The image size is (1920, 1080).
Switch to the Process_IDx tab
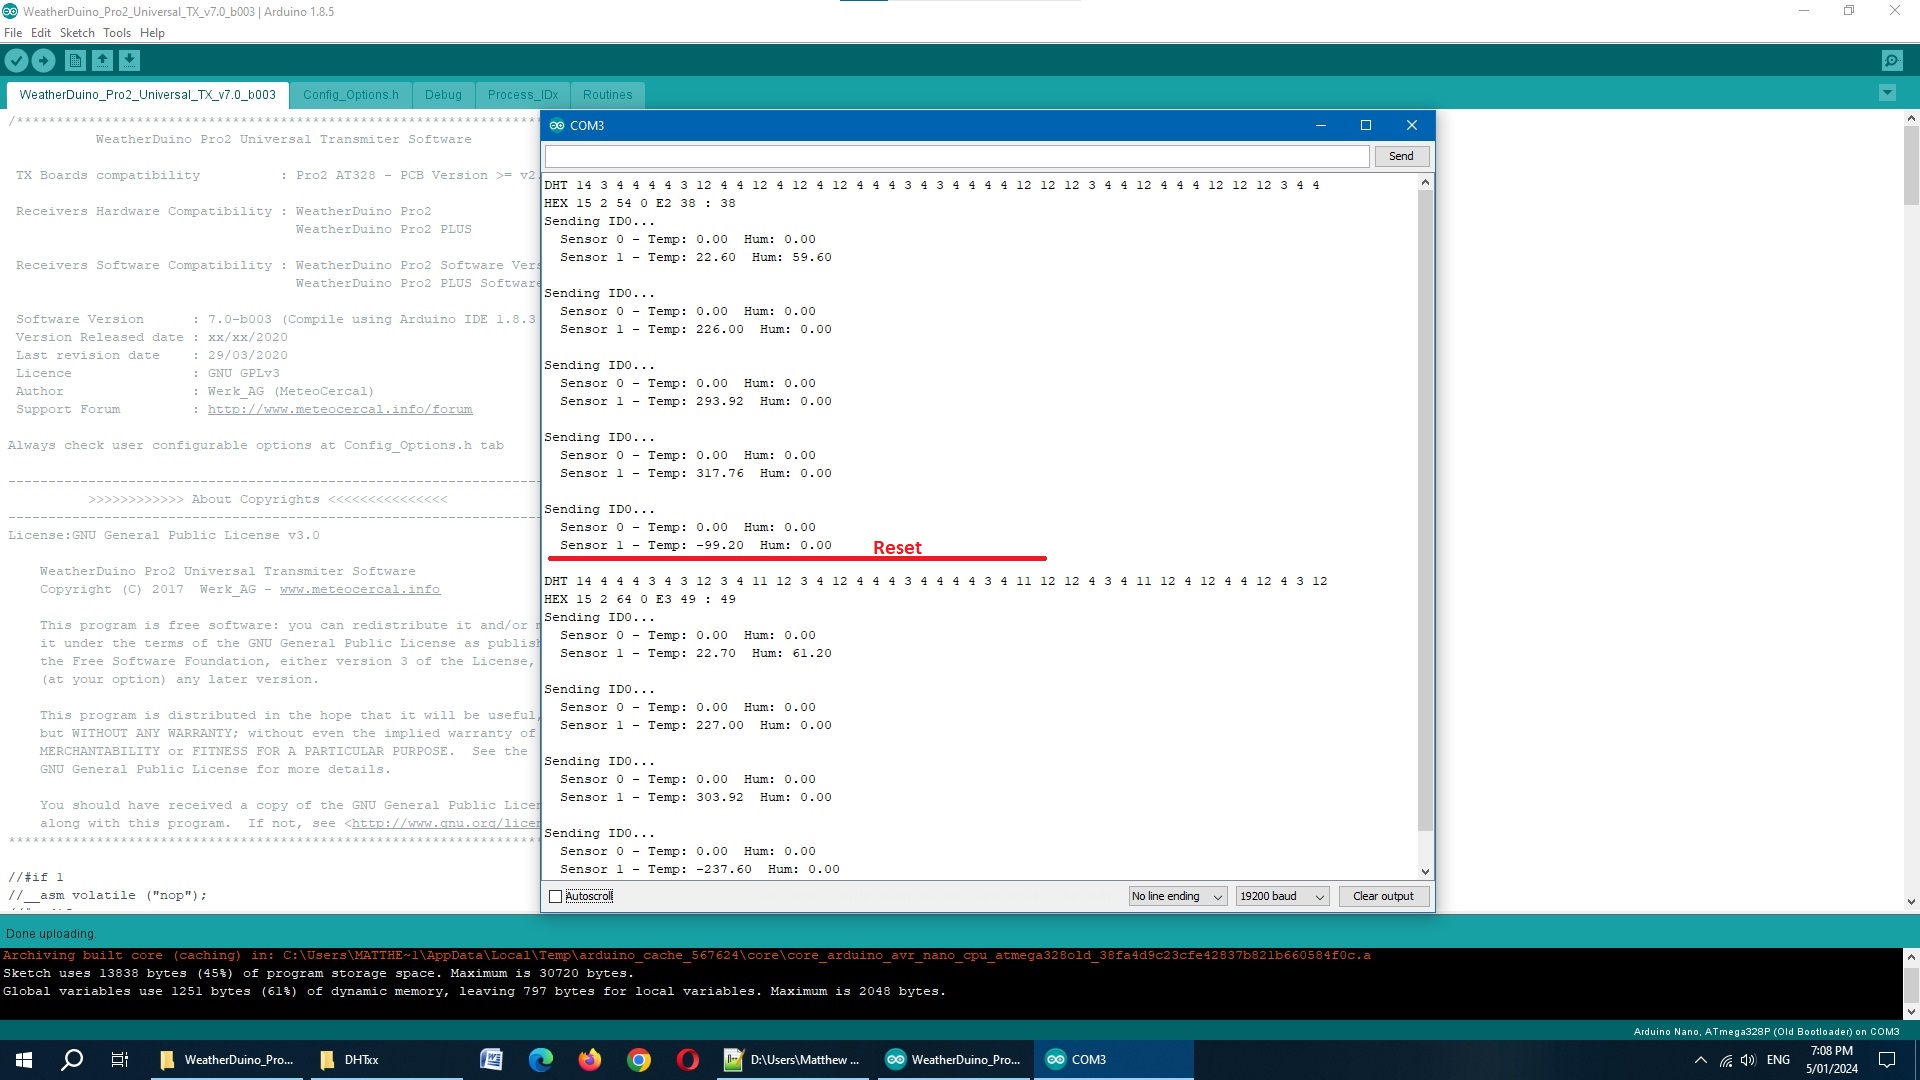522,95
